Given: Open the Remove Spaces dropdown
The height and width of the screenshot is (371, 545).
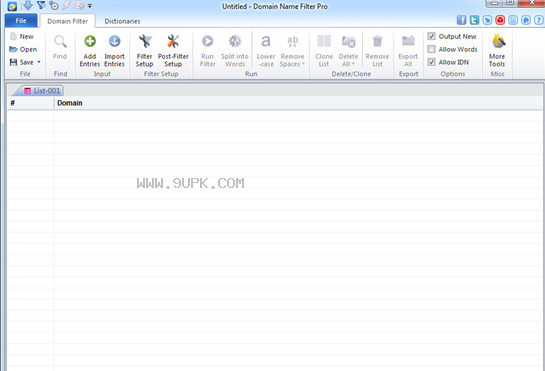Looking at the screenshot, I should (x=292, y=51).
